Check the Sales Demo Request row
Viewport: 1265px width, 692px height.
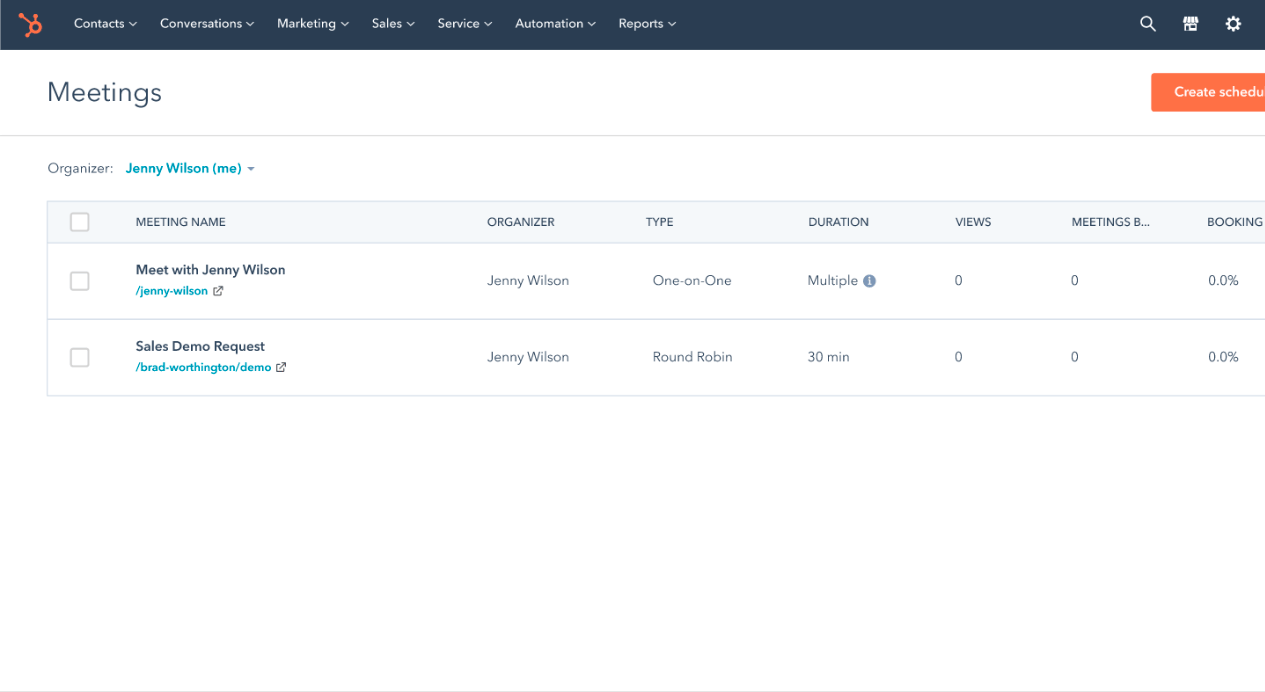pyautogui.click(x=80, y=357)
